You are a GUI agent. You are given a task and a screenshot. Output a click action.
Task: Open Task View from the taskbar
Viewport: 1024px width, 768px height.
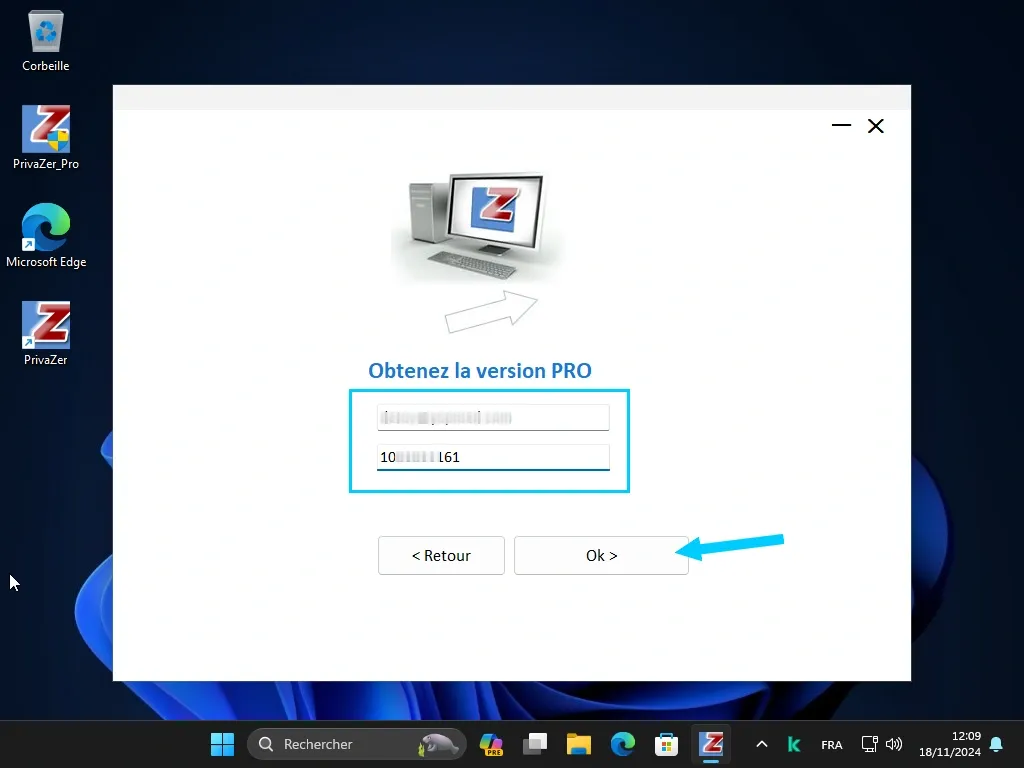(535, 744)
